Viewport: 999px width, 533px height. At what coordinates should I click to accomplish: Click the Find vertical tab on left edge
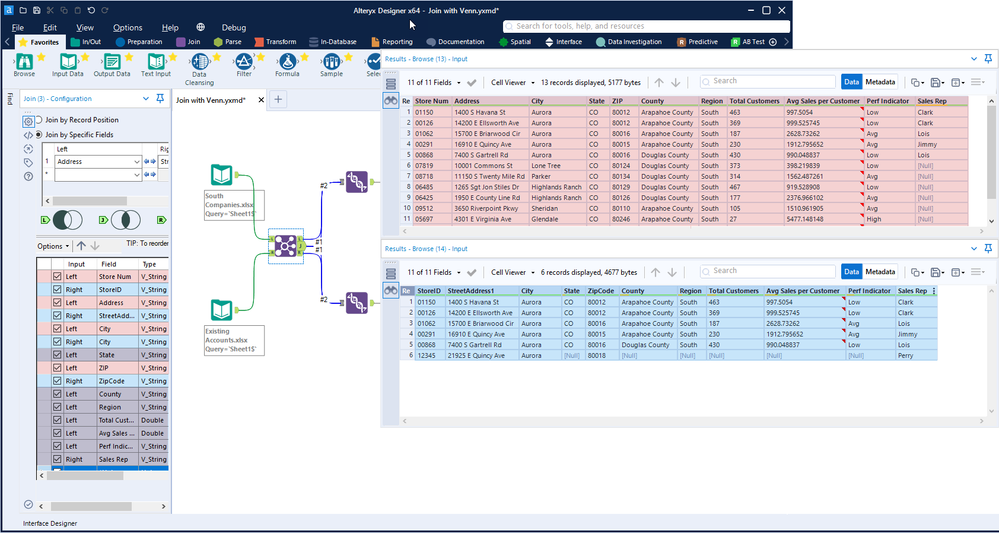[9, 97]
